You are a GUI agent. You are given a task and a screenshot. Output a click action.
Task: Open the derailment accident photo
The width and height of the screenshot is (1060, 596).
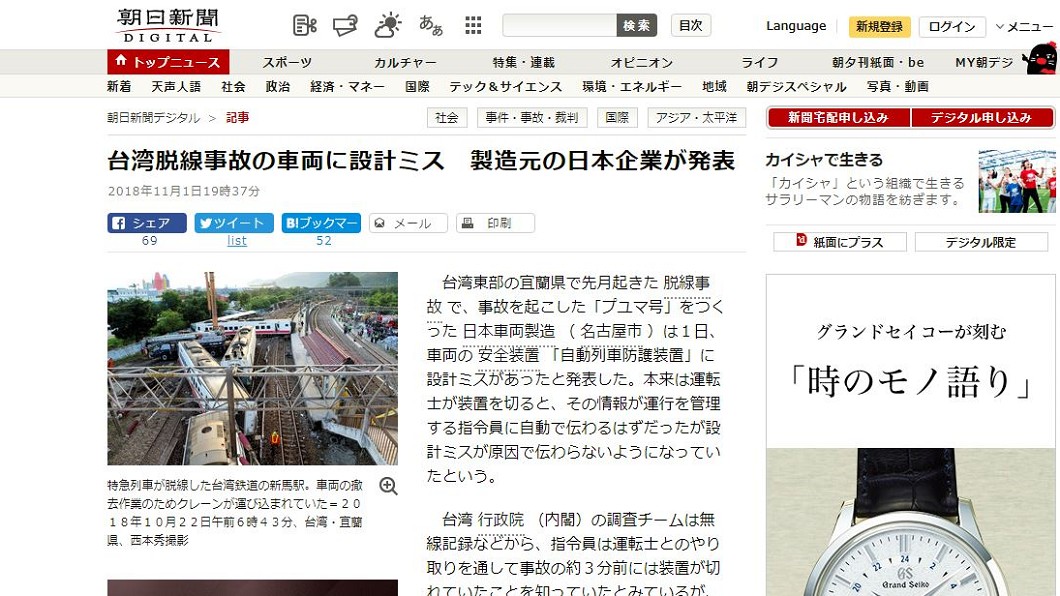(253, 368)
